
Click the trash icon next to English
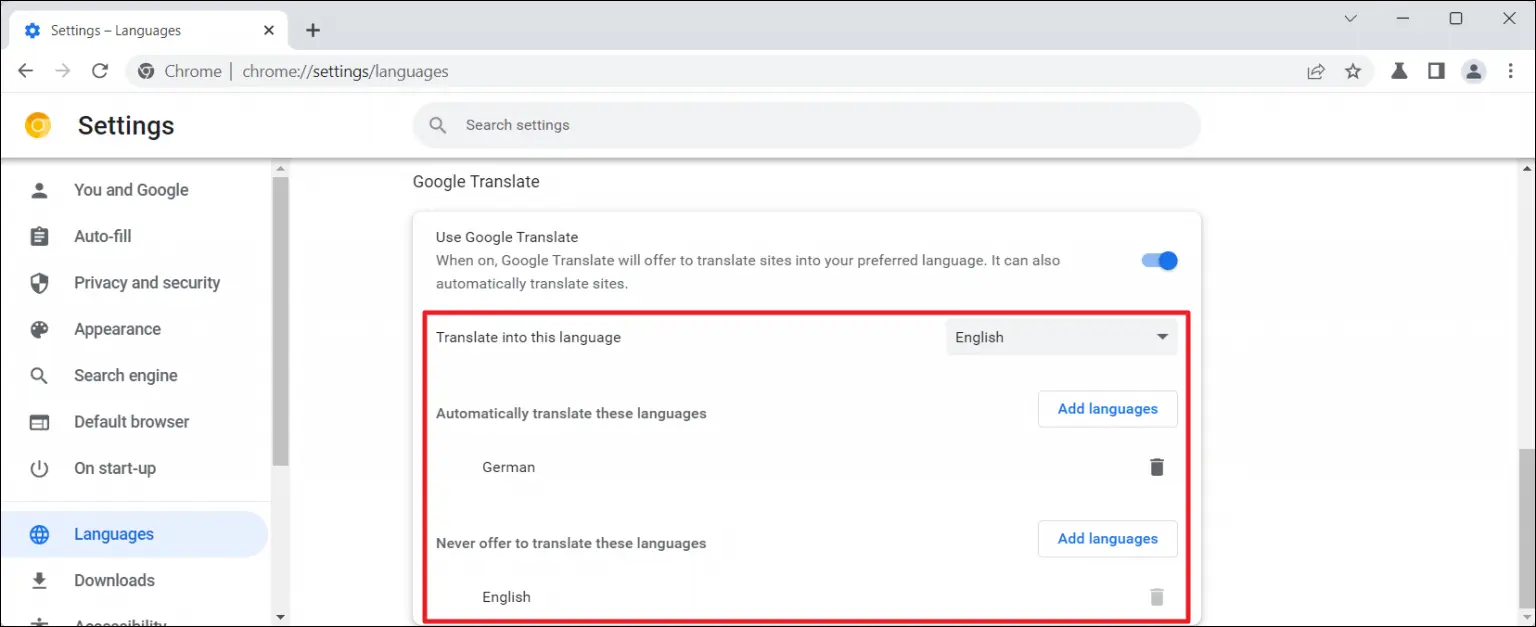click(x=1156, y=596)
